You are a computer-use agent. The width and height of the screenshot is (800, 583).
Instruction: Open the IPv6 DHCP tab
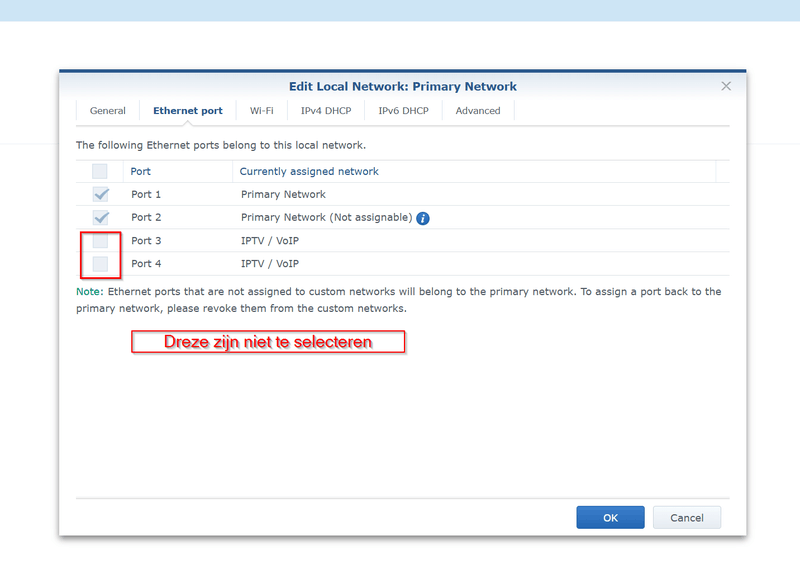click(x=404, y=111)
